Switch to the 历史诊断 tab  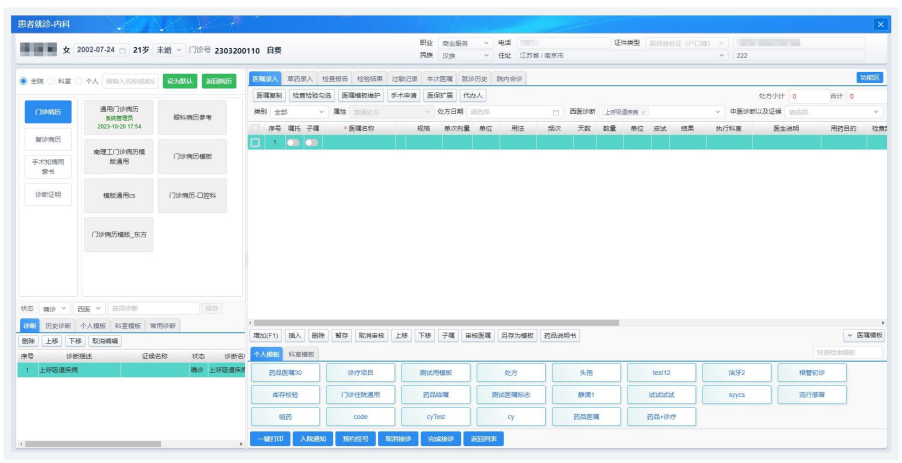click(57, 326)
